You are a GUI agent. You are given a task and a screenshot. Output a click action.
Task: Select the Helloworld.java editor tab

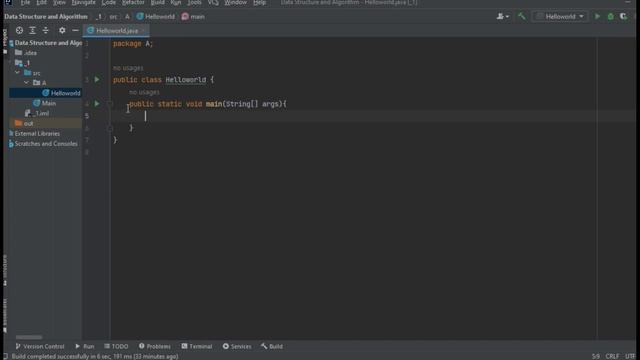point(117,31)
